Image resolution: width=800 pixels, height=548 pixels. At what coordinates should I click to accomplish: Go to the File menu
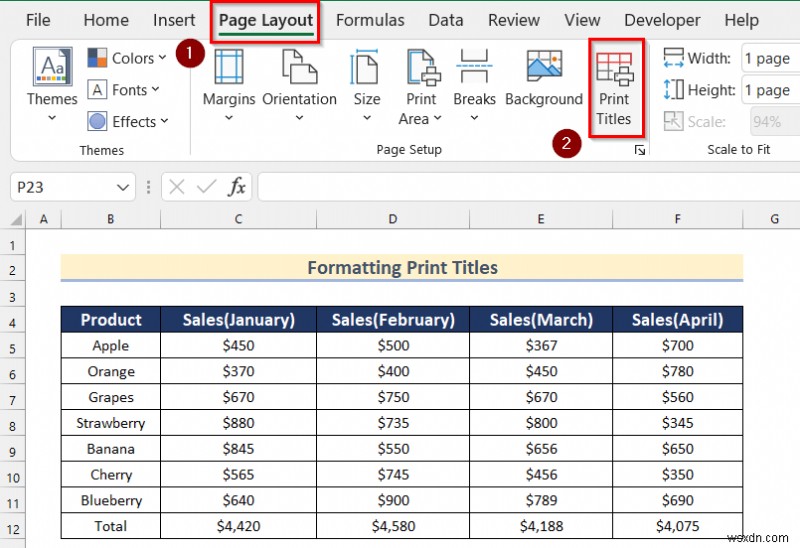coord(38,20)
